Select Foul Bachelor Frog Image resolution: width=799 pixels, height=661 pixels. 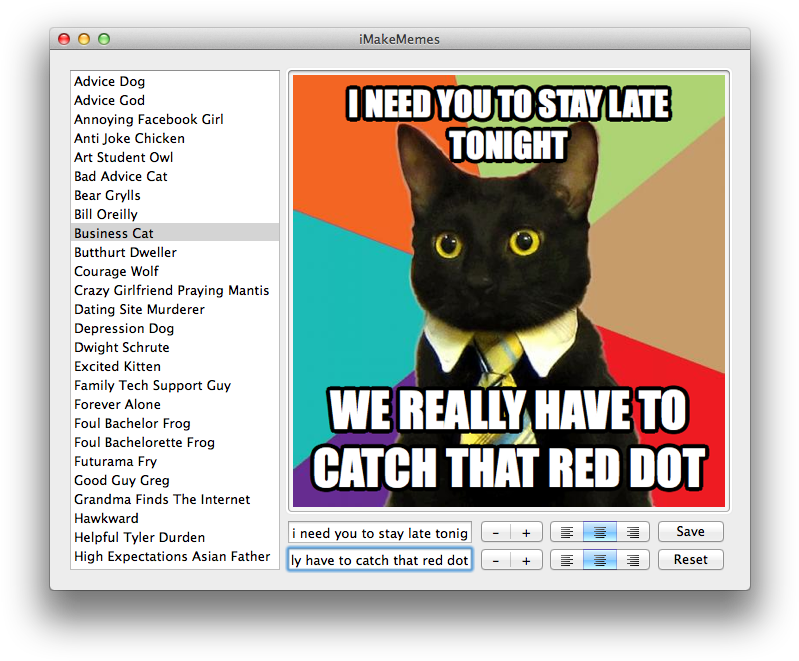coord(175,424)
